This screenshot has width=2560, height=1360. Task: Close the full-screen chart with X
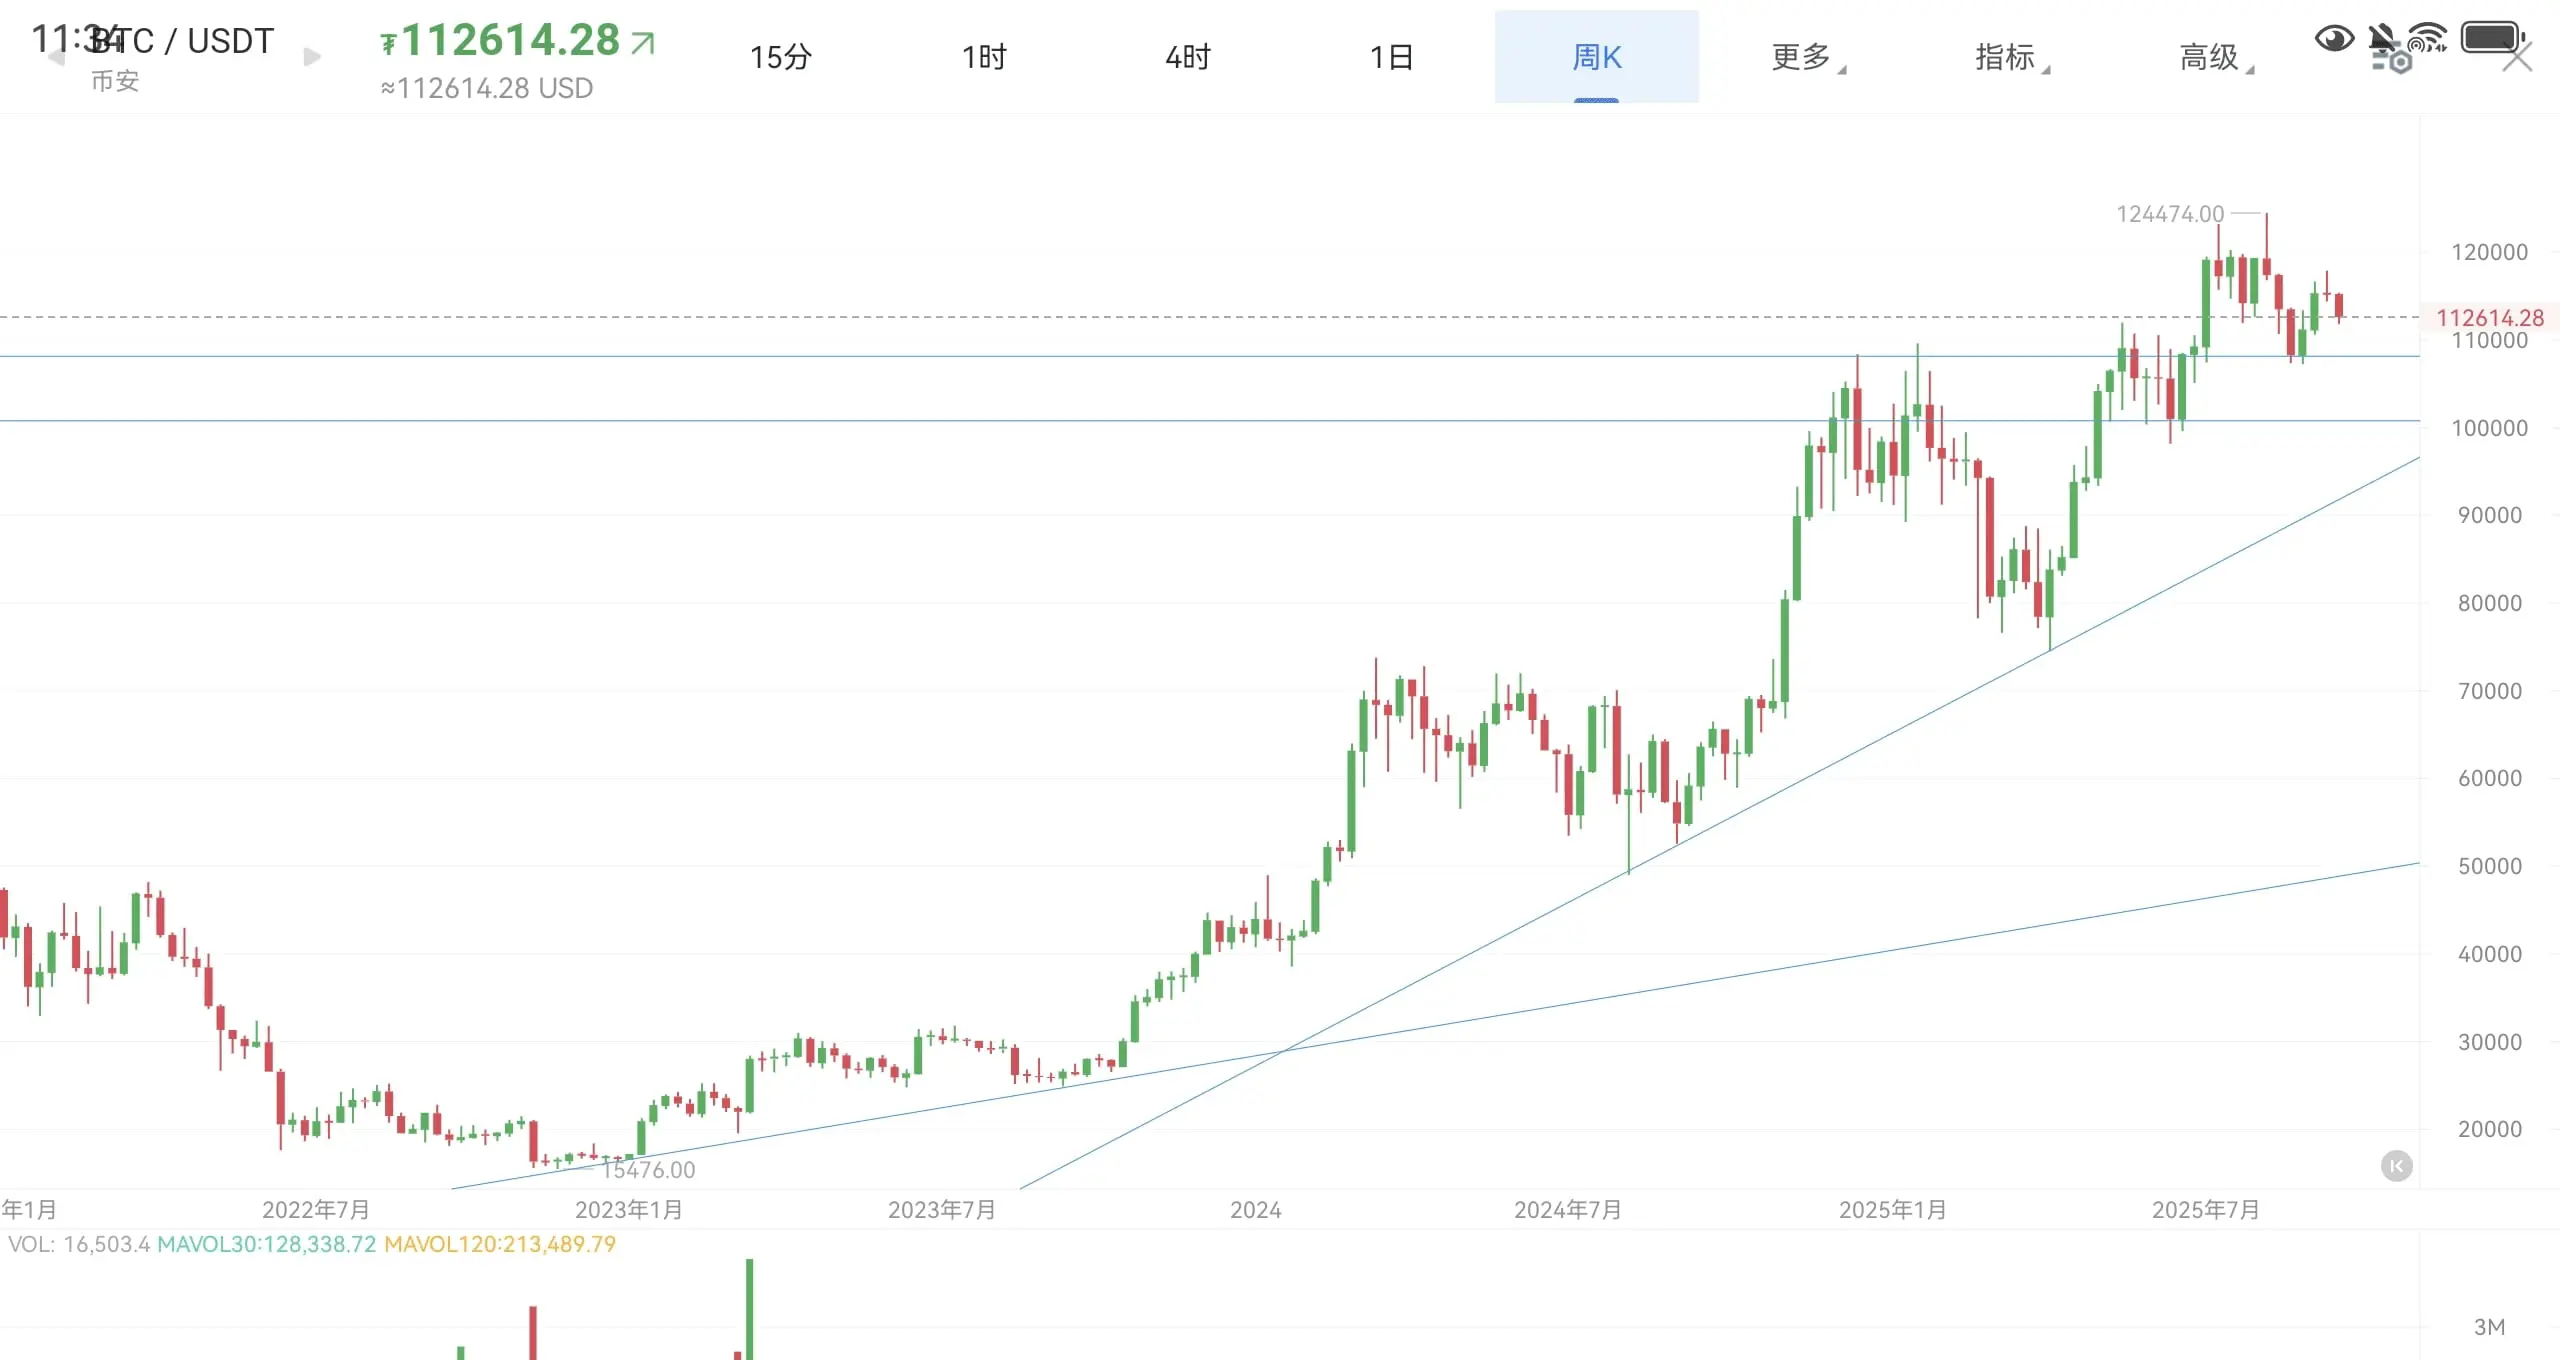(x=2517, y=58)
